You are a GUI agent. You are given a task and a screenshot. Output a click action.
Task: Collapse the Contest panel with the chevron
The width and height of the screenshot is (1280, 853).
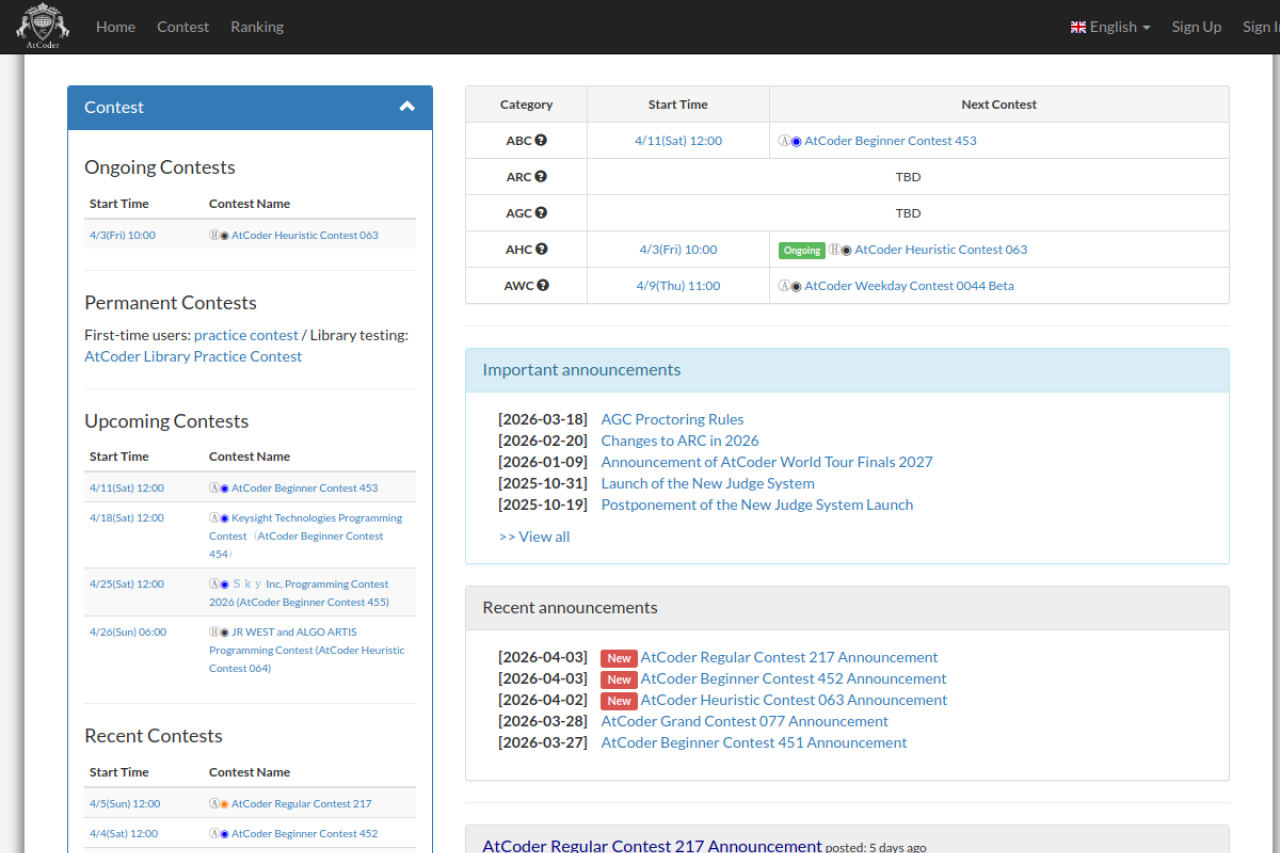click(x=407, y=107)
